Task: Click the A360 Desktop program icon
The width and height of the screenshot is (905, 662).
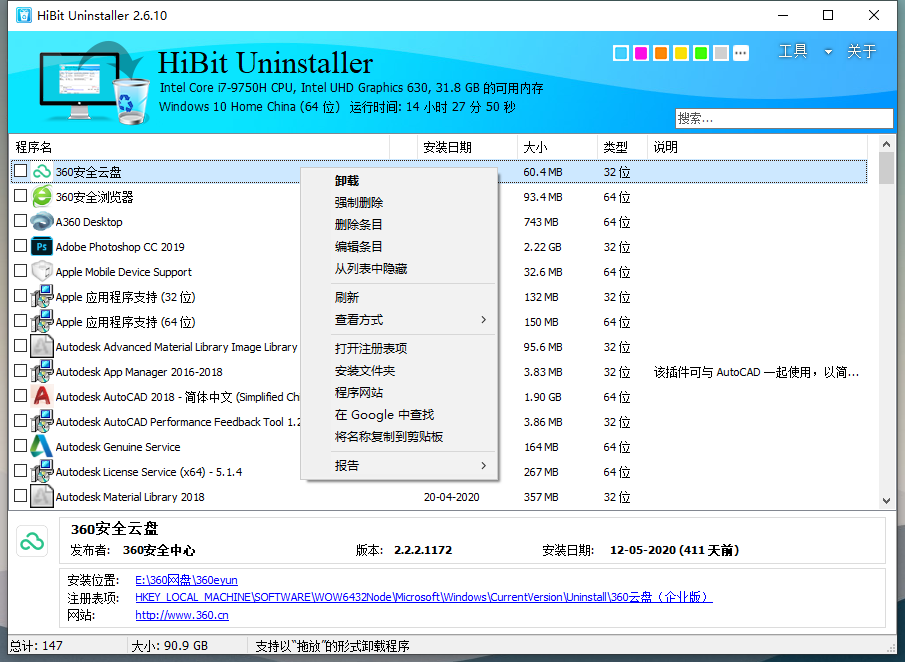Action: (42, 222)
